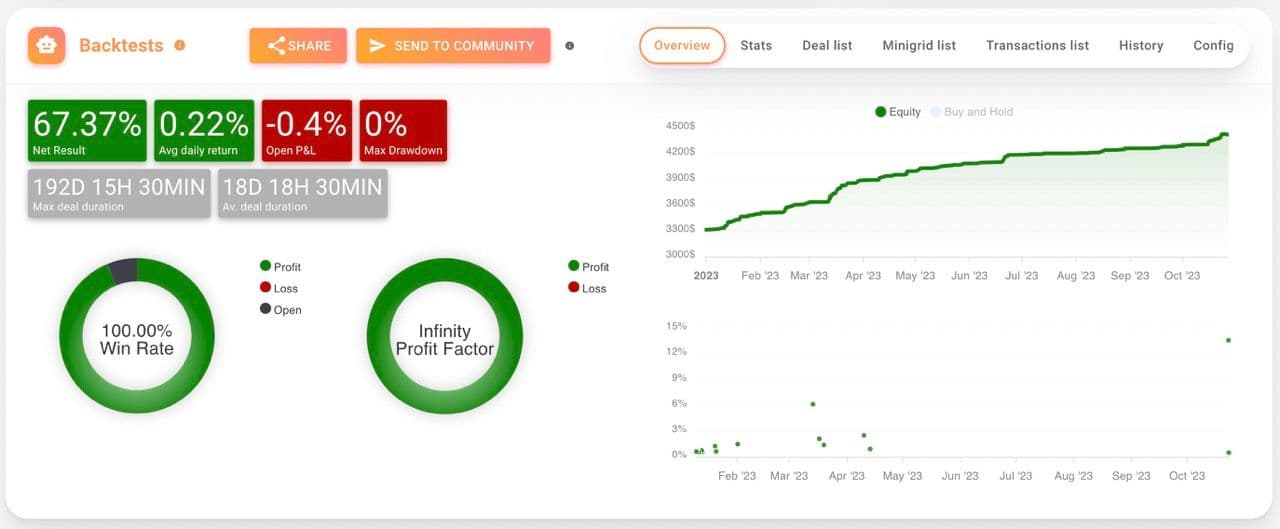1280x529 pixels.
Task: Open the Deal list tab
Action: coord(827,45)
